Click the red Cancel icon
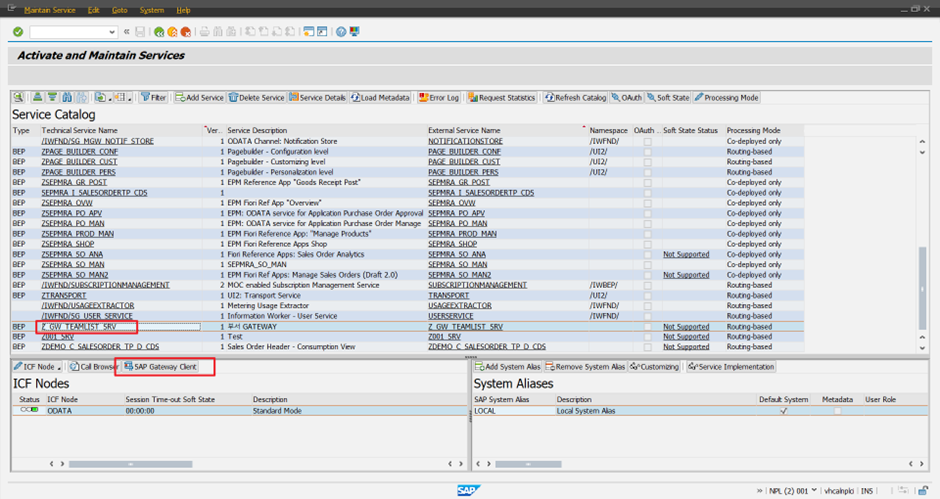Screen dimensions: 940x499 point(186,32)
